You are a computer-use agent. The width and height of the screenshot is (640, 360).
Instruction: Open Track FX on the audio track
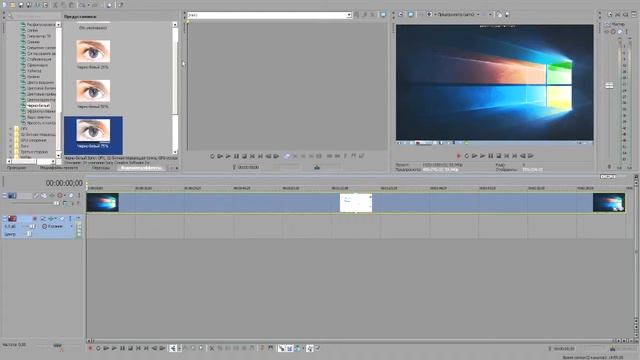pos(51,218)
